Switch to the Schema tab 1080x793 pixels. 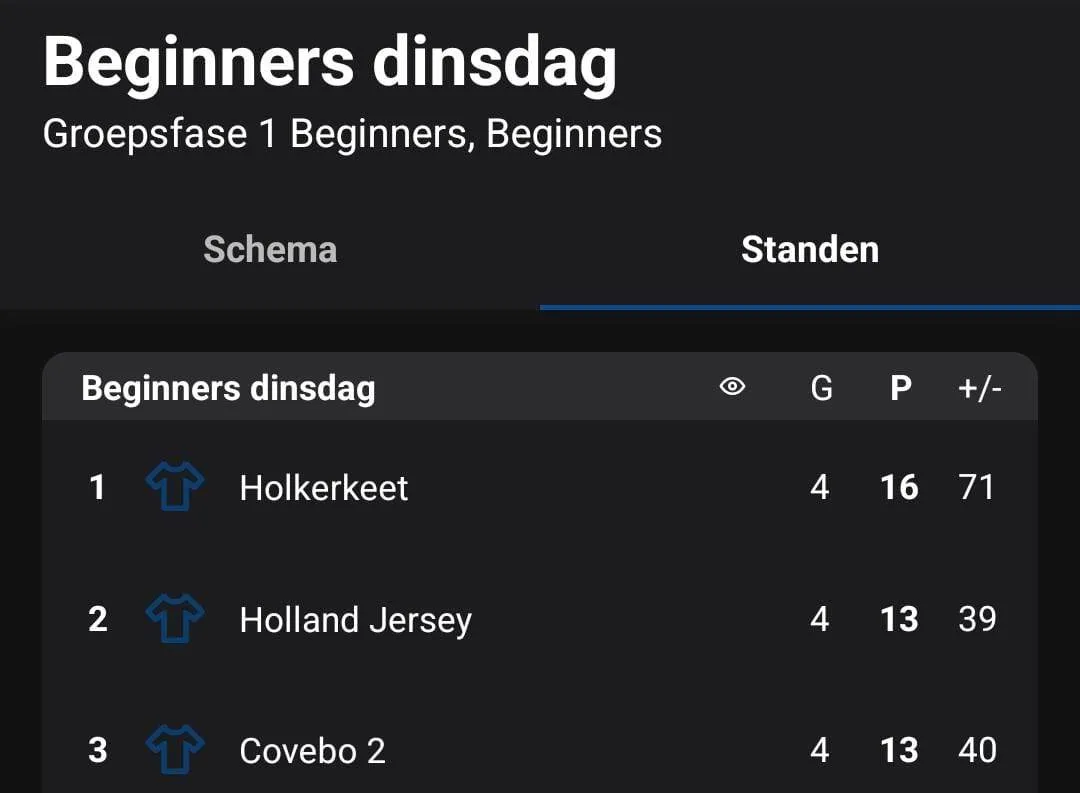[x=270, y=249]
